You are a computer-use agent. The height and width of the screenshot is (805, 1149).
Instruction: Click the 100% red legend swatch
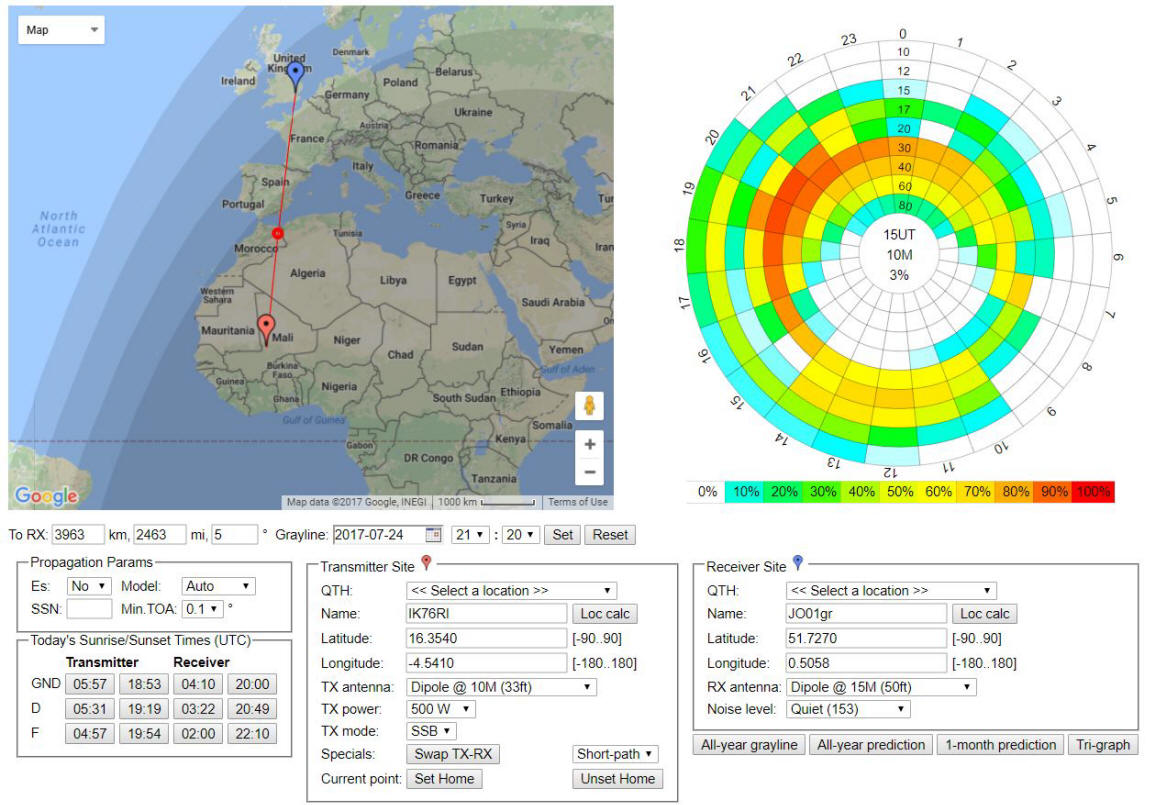(1091, 492)
